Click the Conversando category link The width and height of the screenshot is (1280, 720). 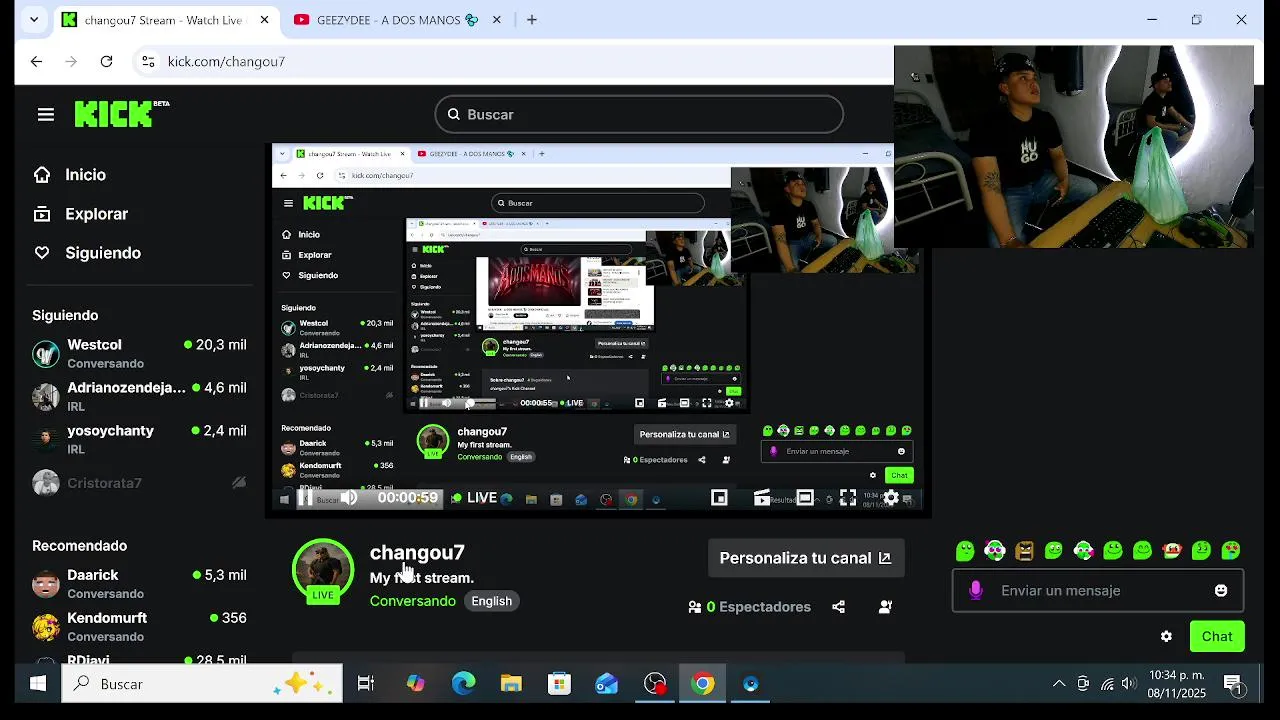[413, 601]
